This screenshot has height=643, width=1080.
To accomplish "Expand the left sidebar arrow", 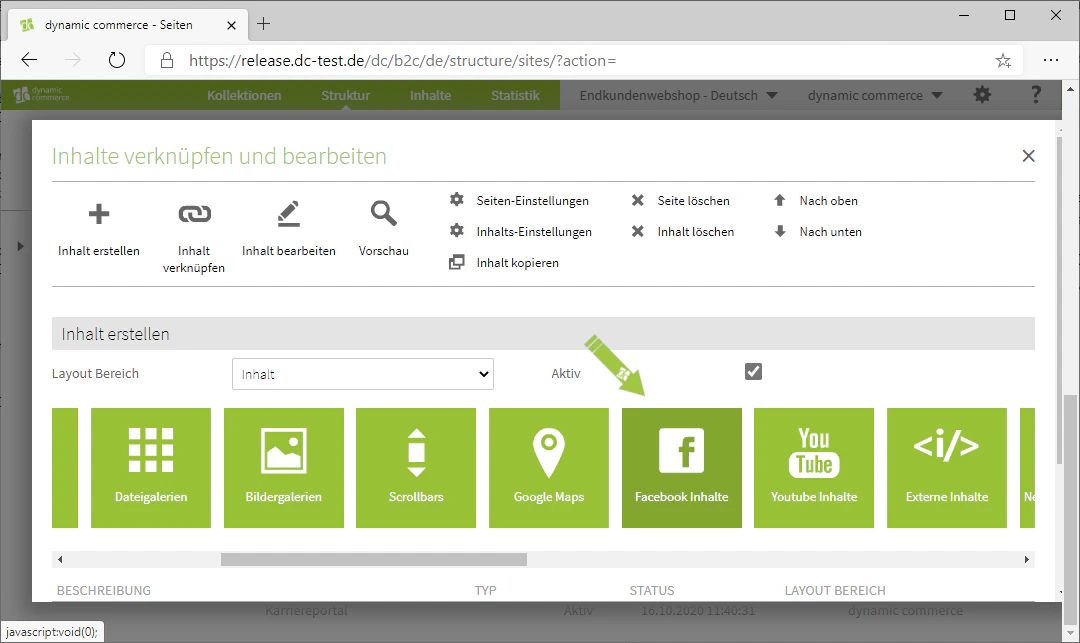I will [x=20, y=246].
